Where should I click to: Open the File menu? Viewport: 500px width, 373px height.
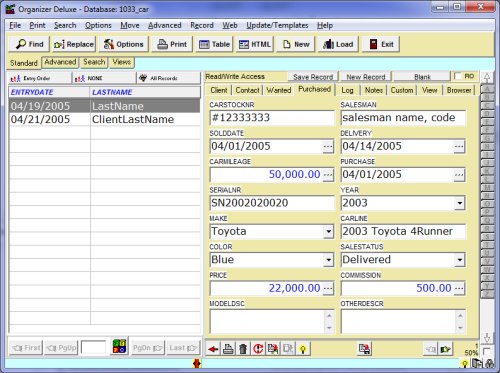[x=15, y=25]
